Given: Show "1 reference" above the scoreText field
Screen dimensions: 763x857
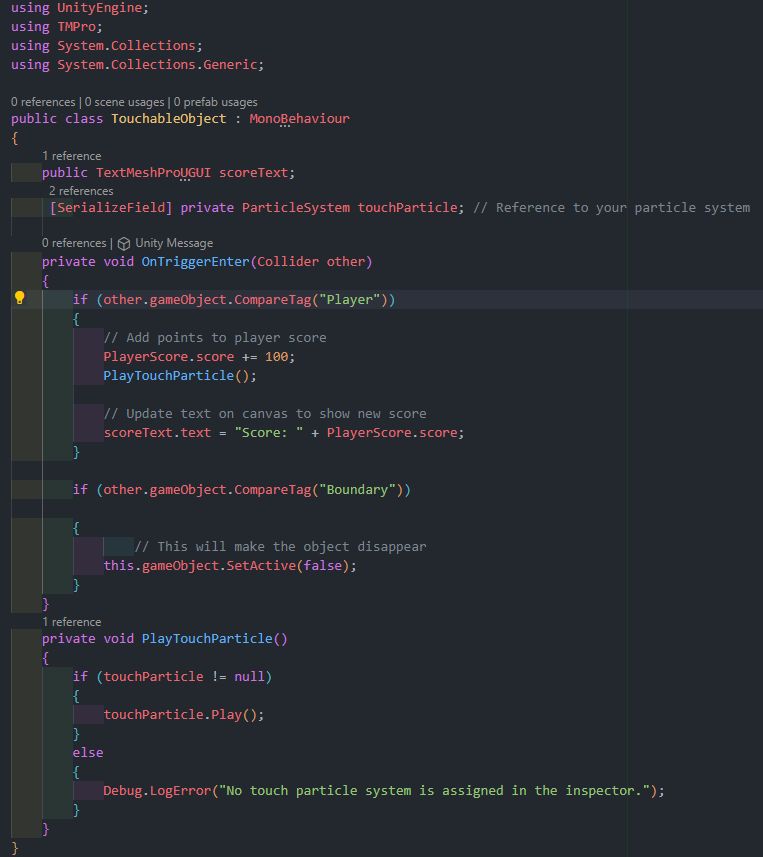Looking at the screenshot, I should click(x=71, y=156).
